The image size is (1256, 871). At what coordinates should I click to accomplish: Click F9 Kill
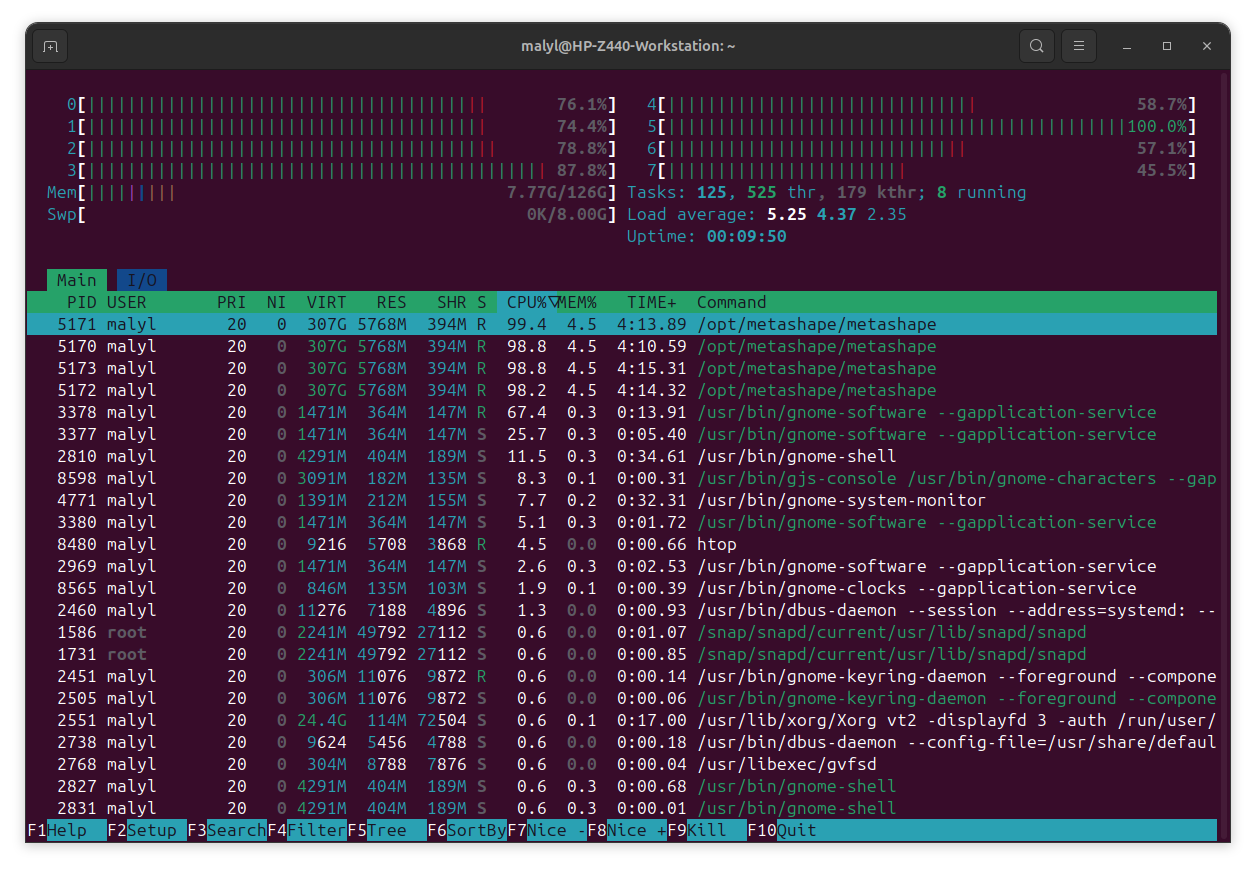coord(707,830)
